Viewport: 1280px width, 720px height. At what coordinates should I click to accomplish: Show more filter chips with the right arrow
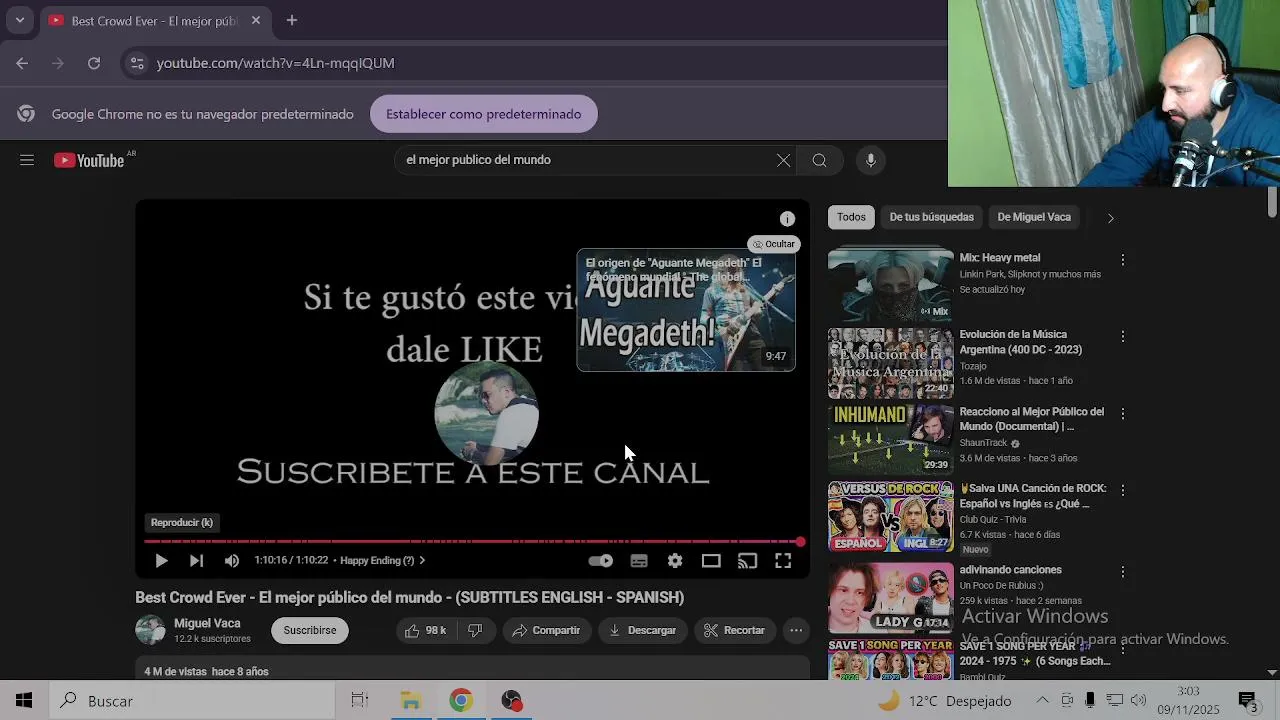(x=1110, y=218)
